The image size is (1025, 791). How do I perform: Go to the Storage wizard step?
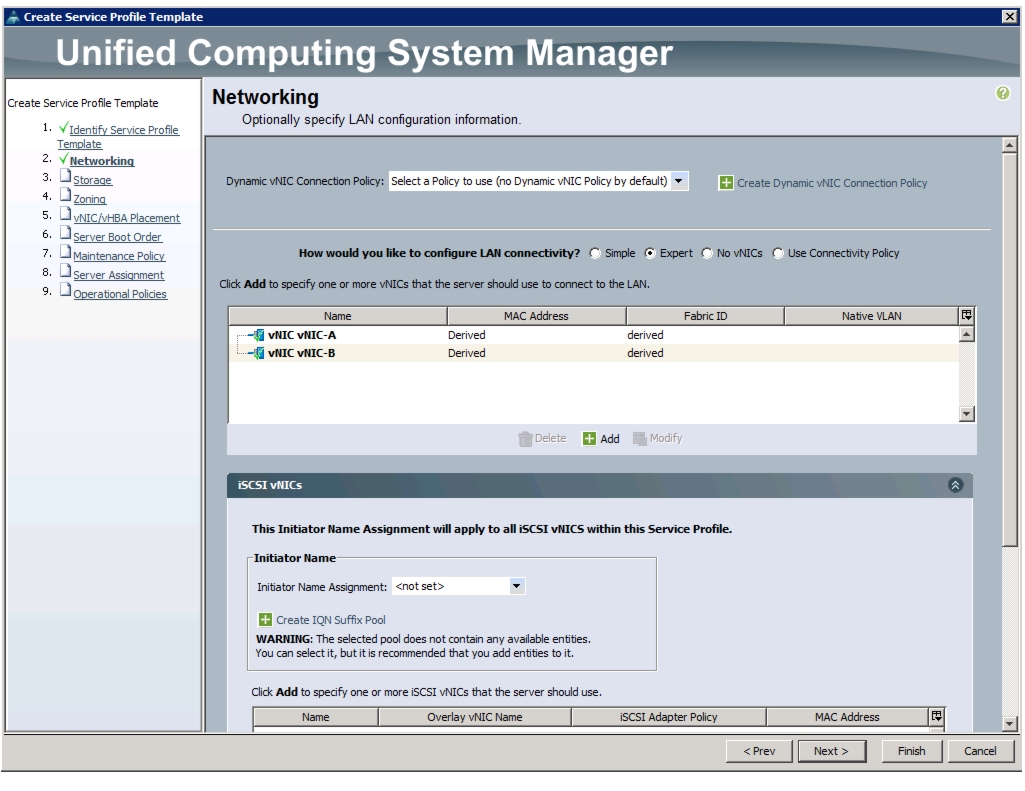pyautogui.click(x=92, y=180)
